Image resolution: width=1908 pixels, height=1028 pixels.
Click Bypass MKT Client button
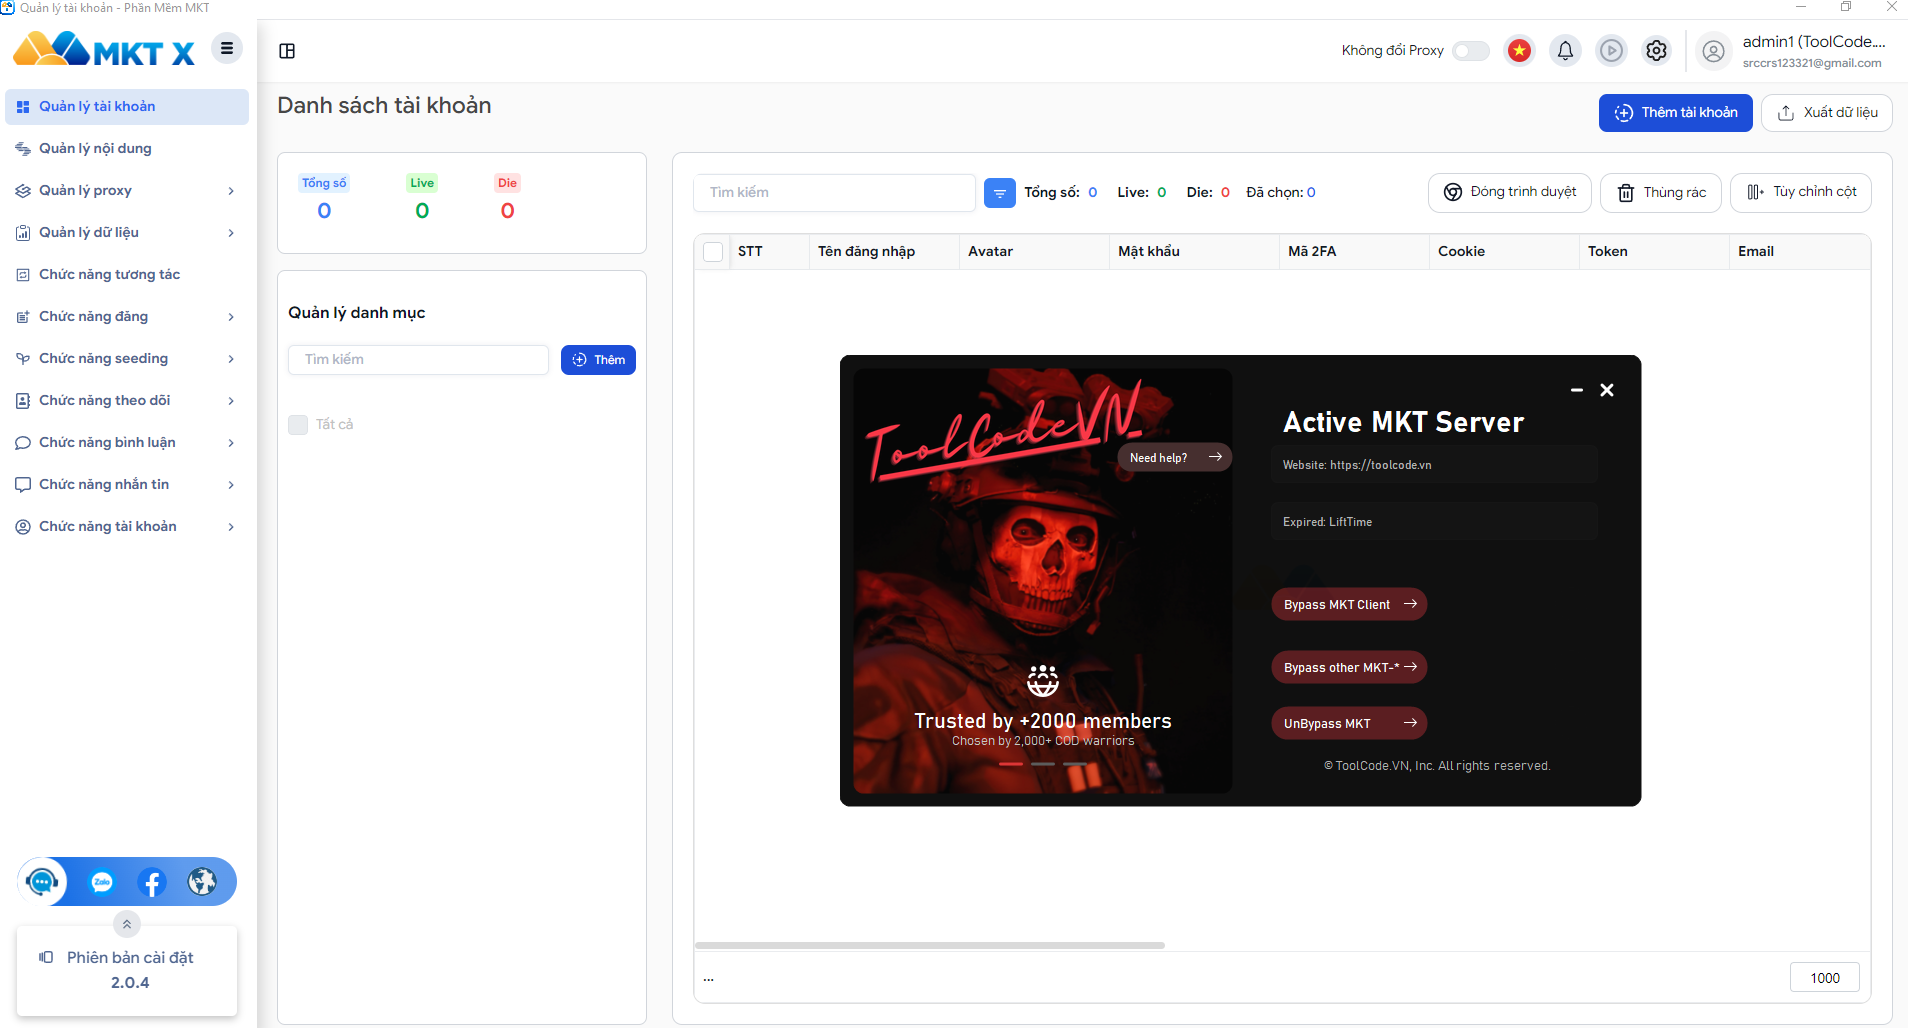tap(1349, 604)
